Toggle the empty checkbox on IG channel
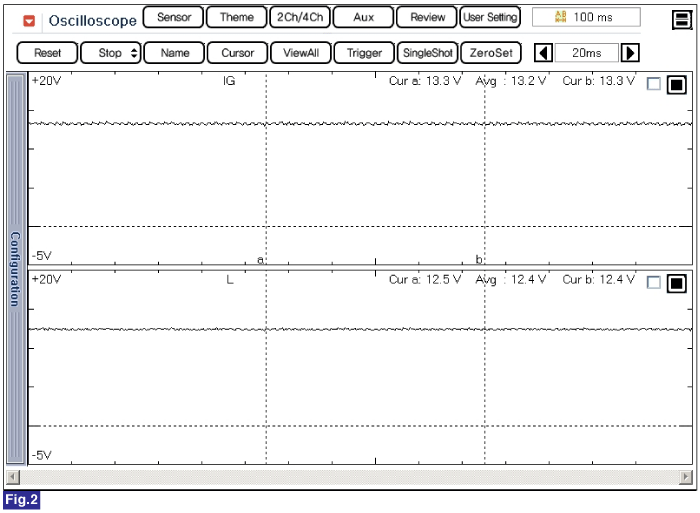 click(654, 83)
